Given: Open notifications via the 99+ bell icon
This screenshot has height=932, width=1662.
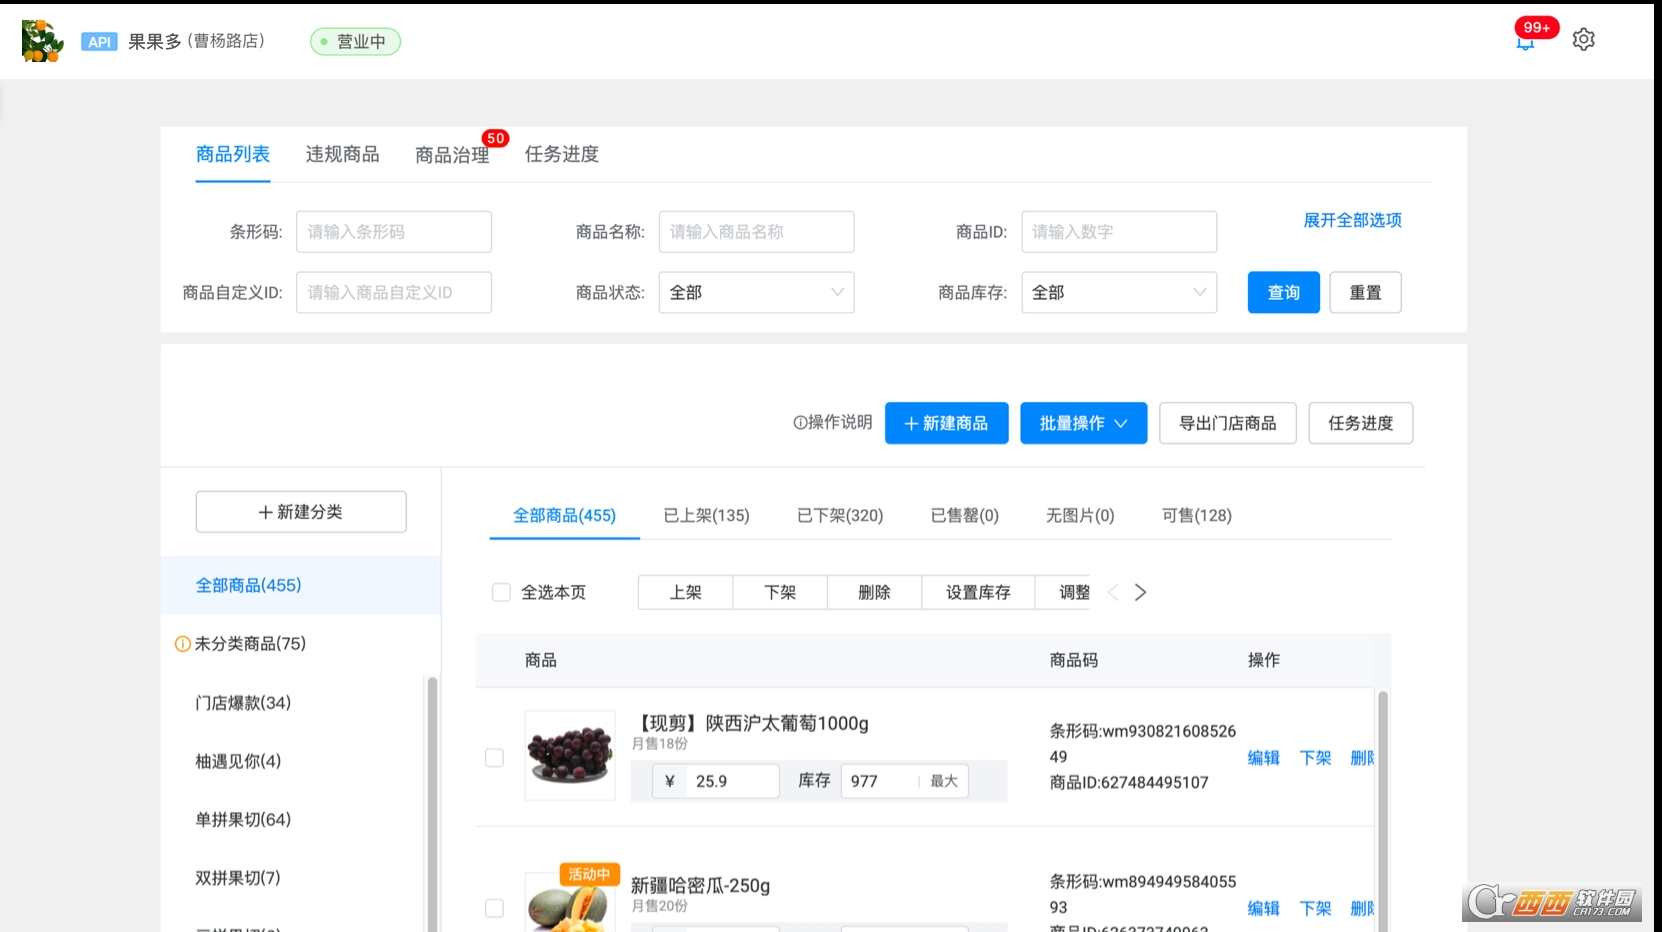Looking at the screenshot, I should (x=1524, y=42).
